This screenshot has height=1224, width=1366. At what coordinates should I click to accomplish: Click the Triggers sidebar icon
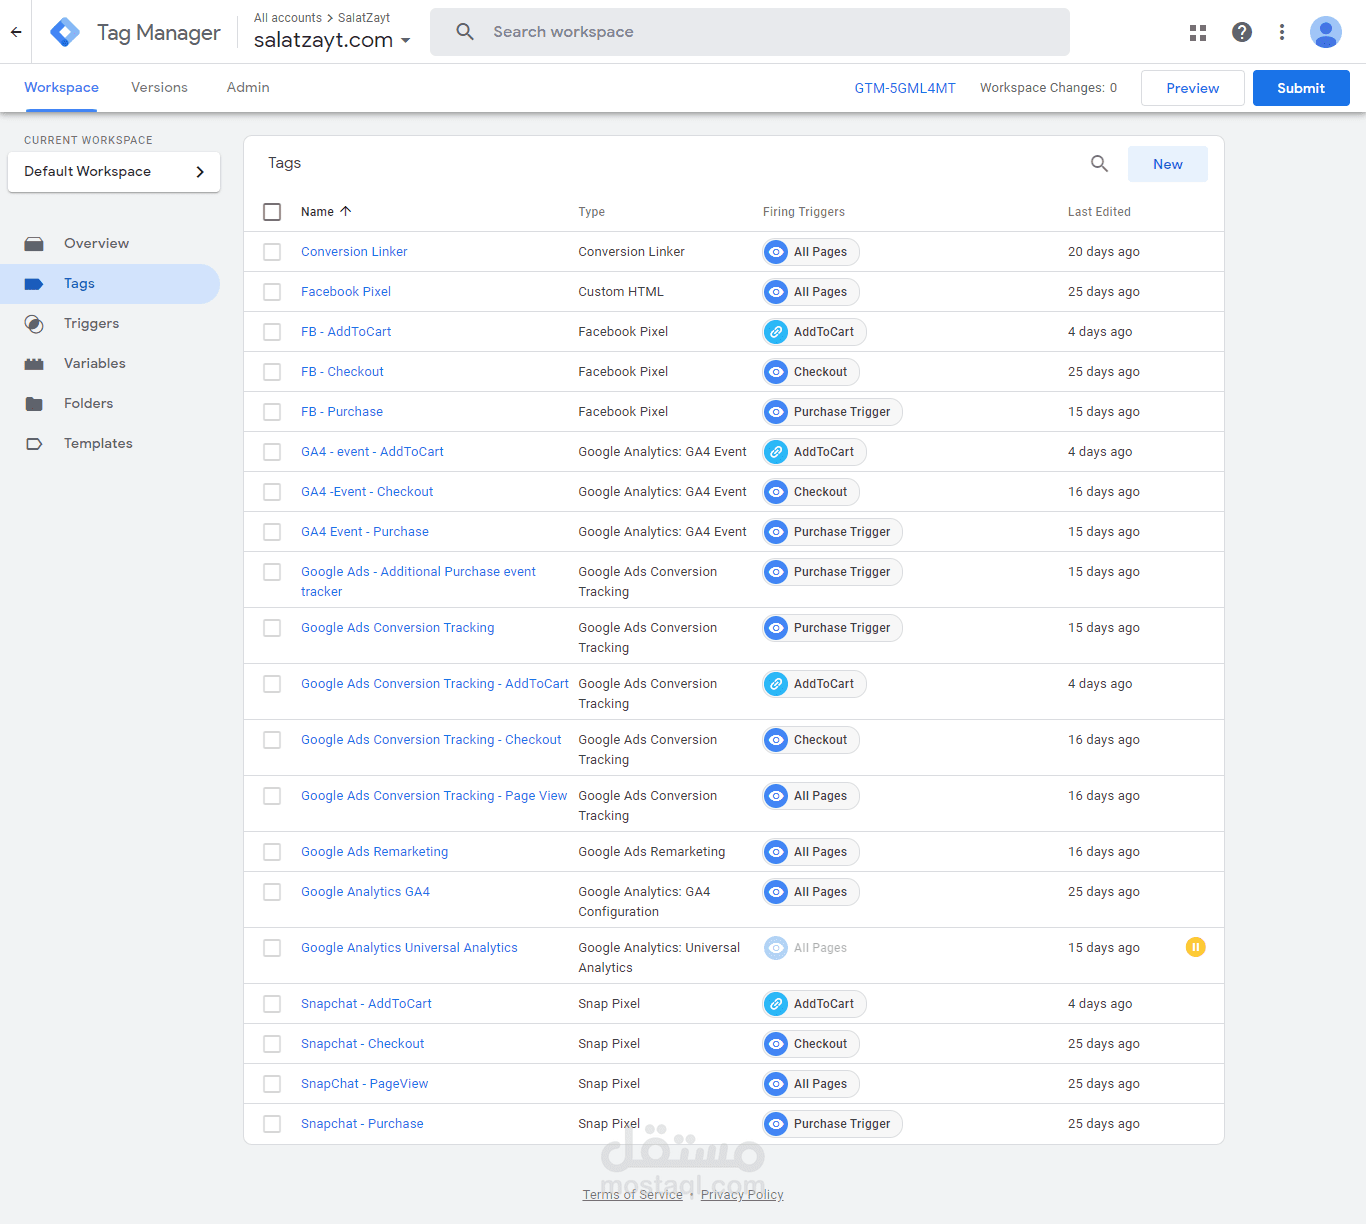(34, 324)
